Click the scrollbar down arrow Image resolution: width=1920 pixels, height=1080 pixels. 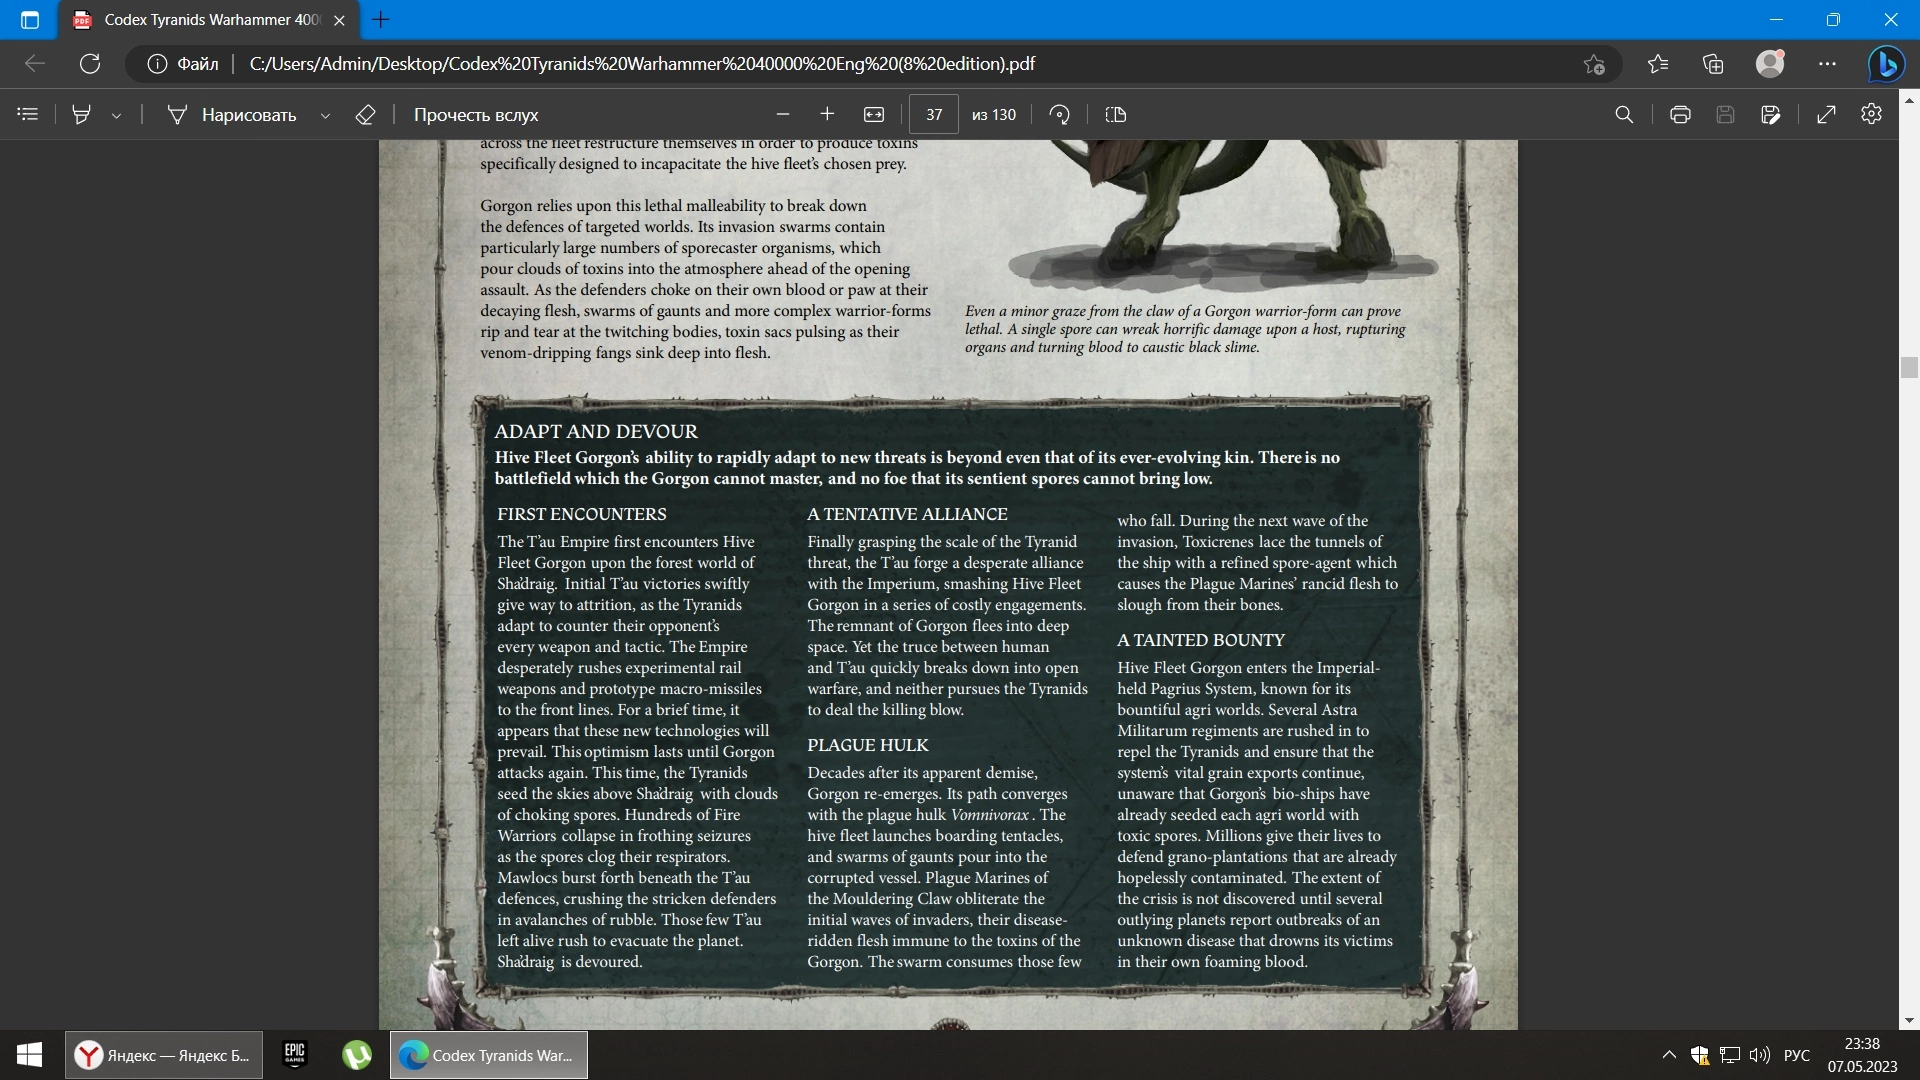coord(1909,1021)
